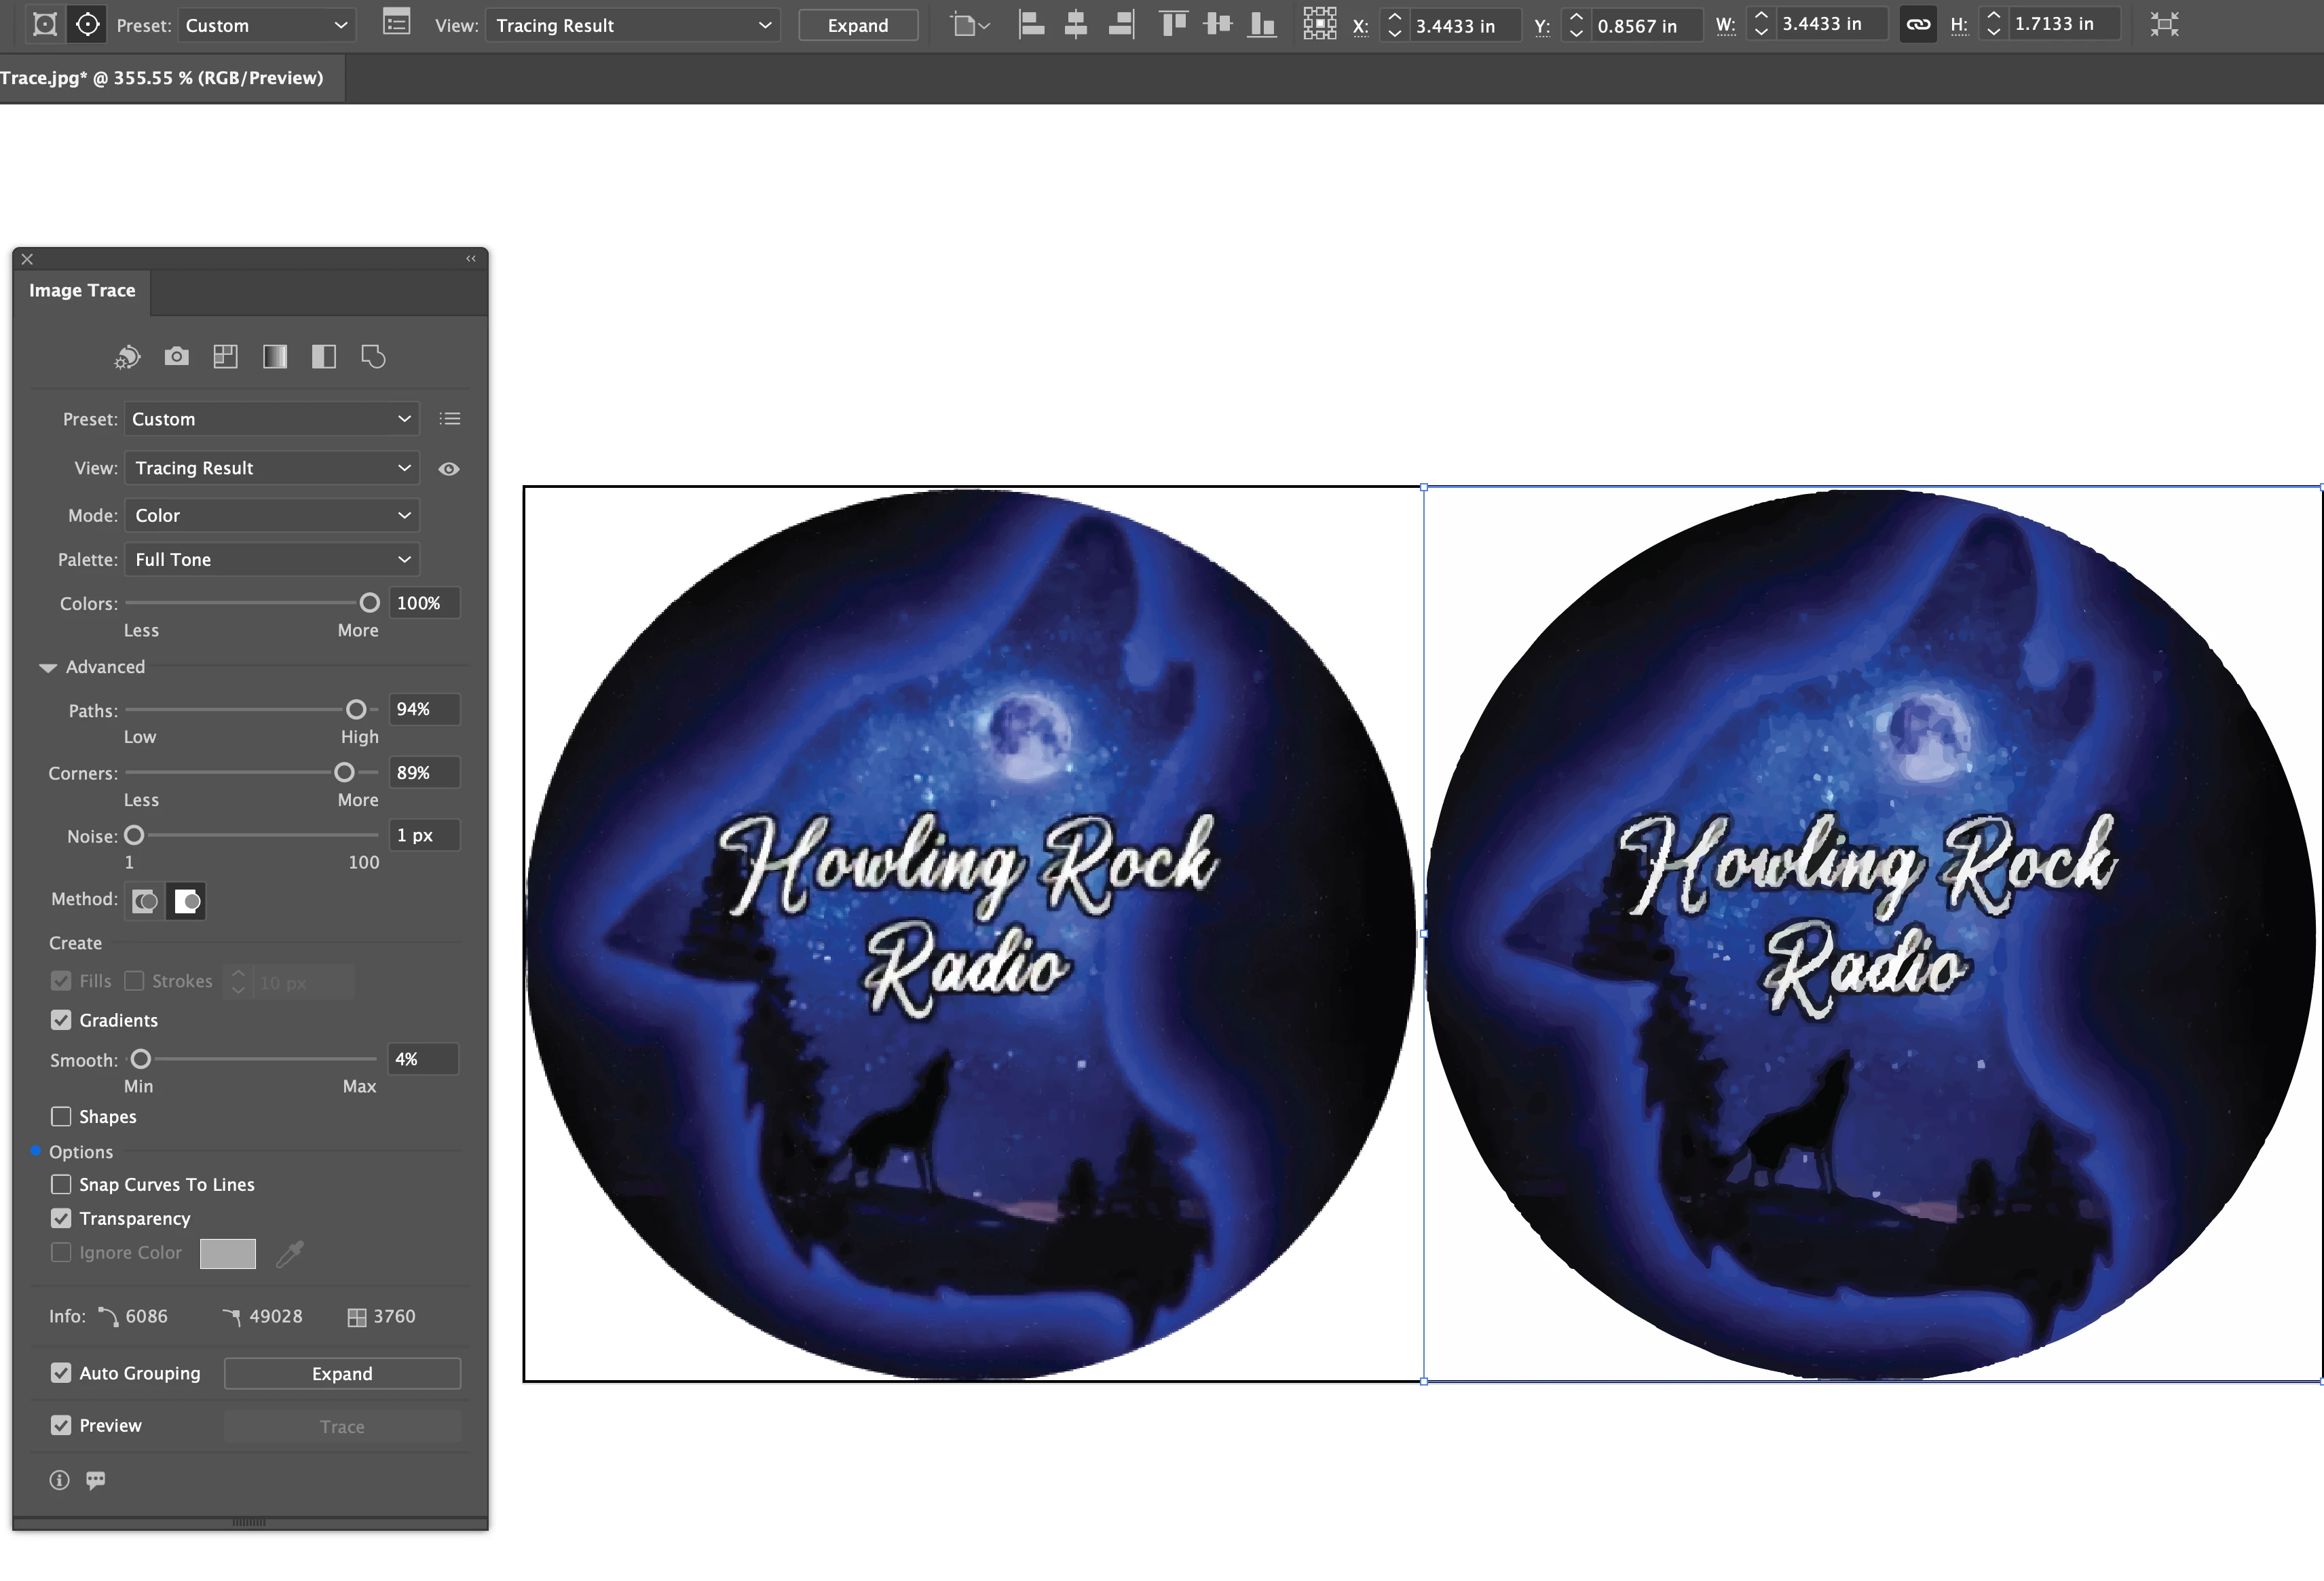Select the Overlapping method icon
Viewport: 2324px width, 1581px height.
coord(186,901)
